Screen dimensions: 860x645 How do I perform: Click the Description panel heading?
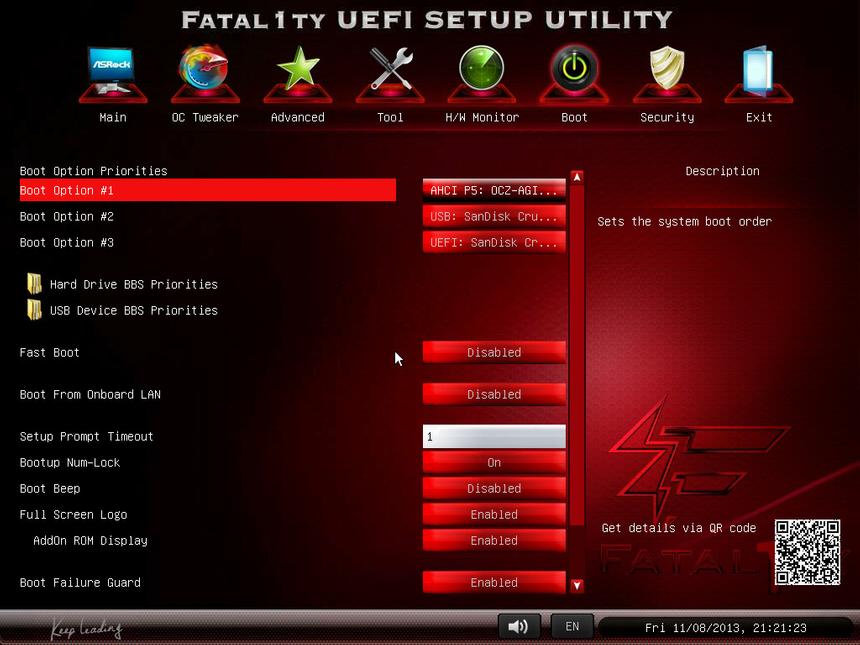[x=722, y=171]
